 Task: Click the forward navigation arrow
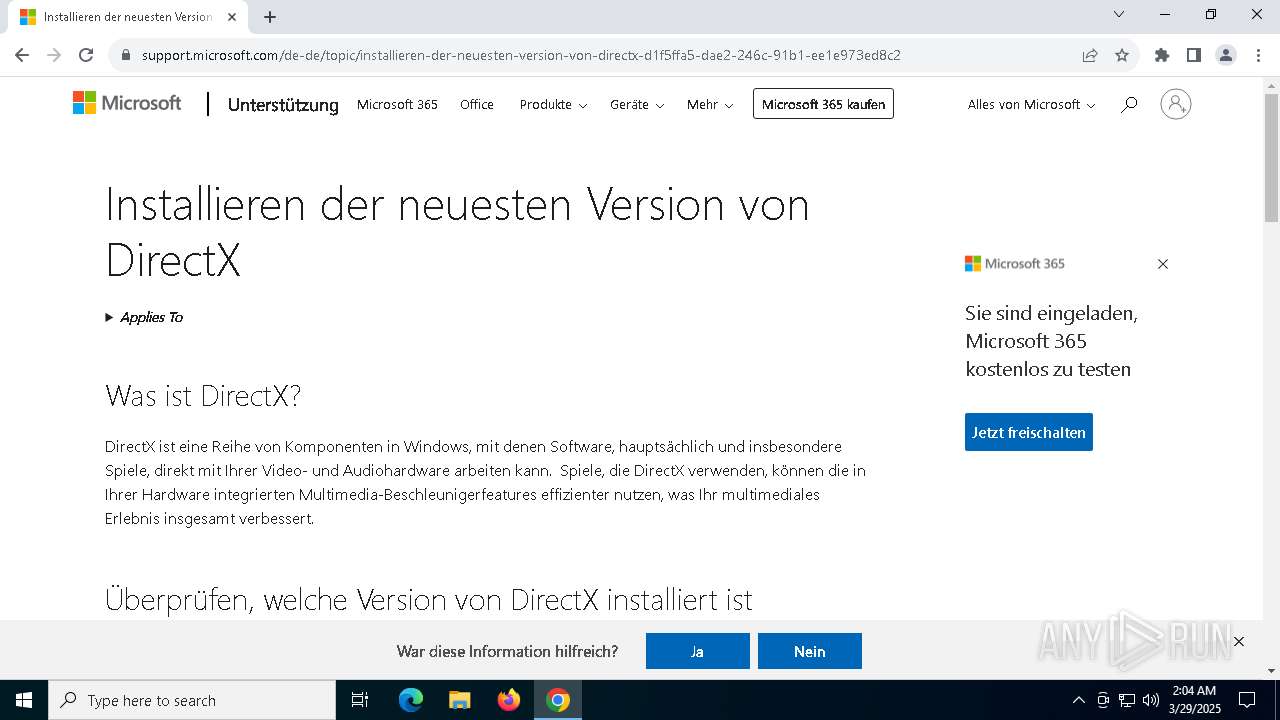(54, 55)
